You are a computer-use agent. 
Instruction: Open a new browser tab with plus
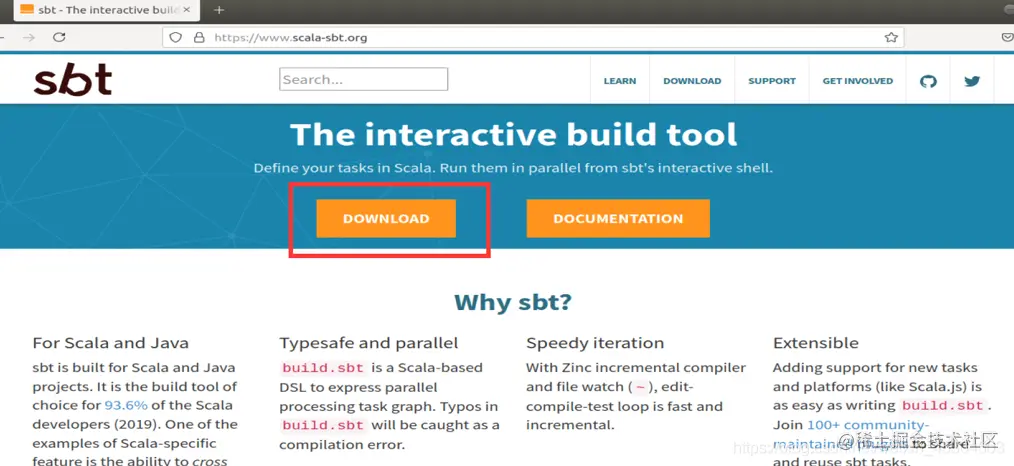tap(219, 10)
